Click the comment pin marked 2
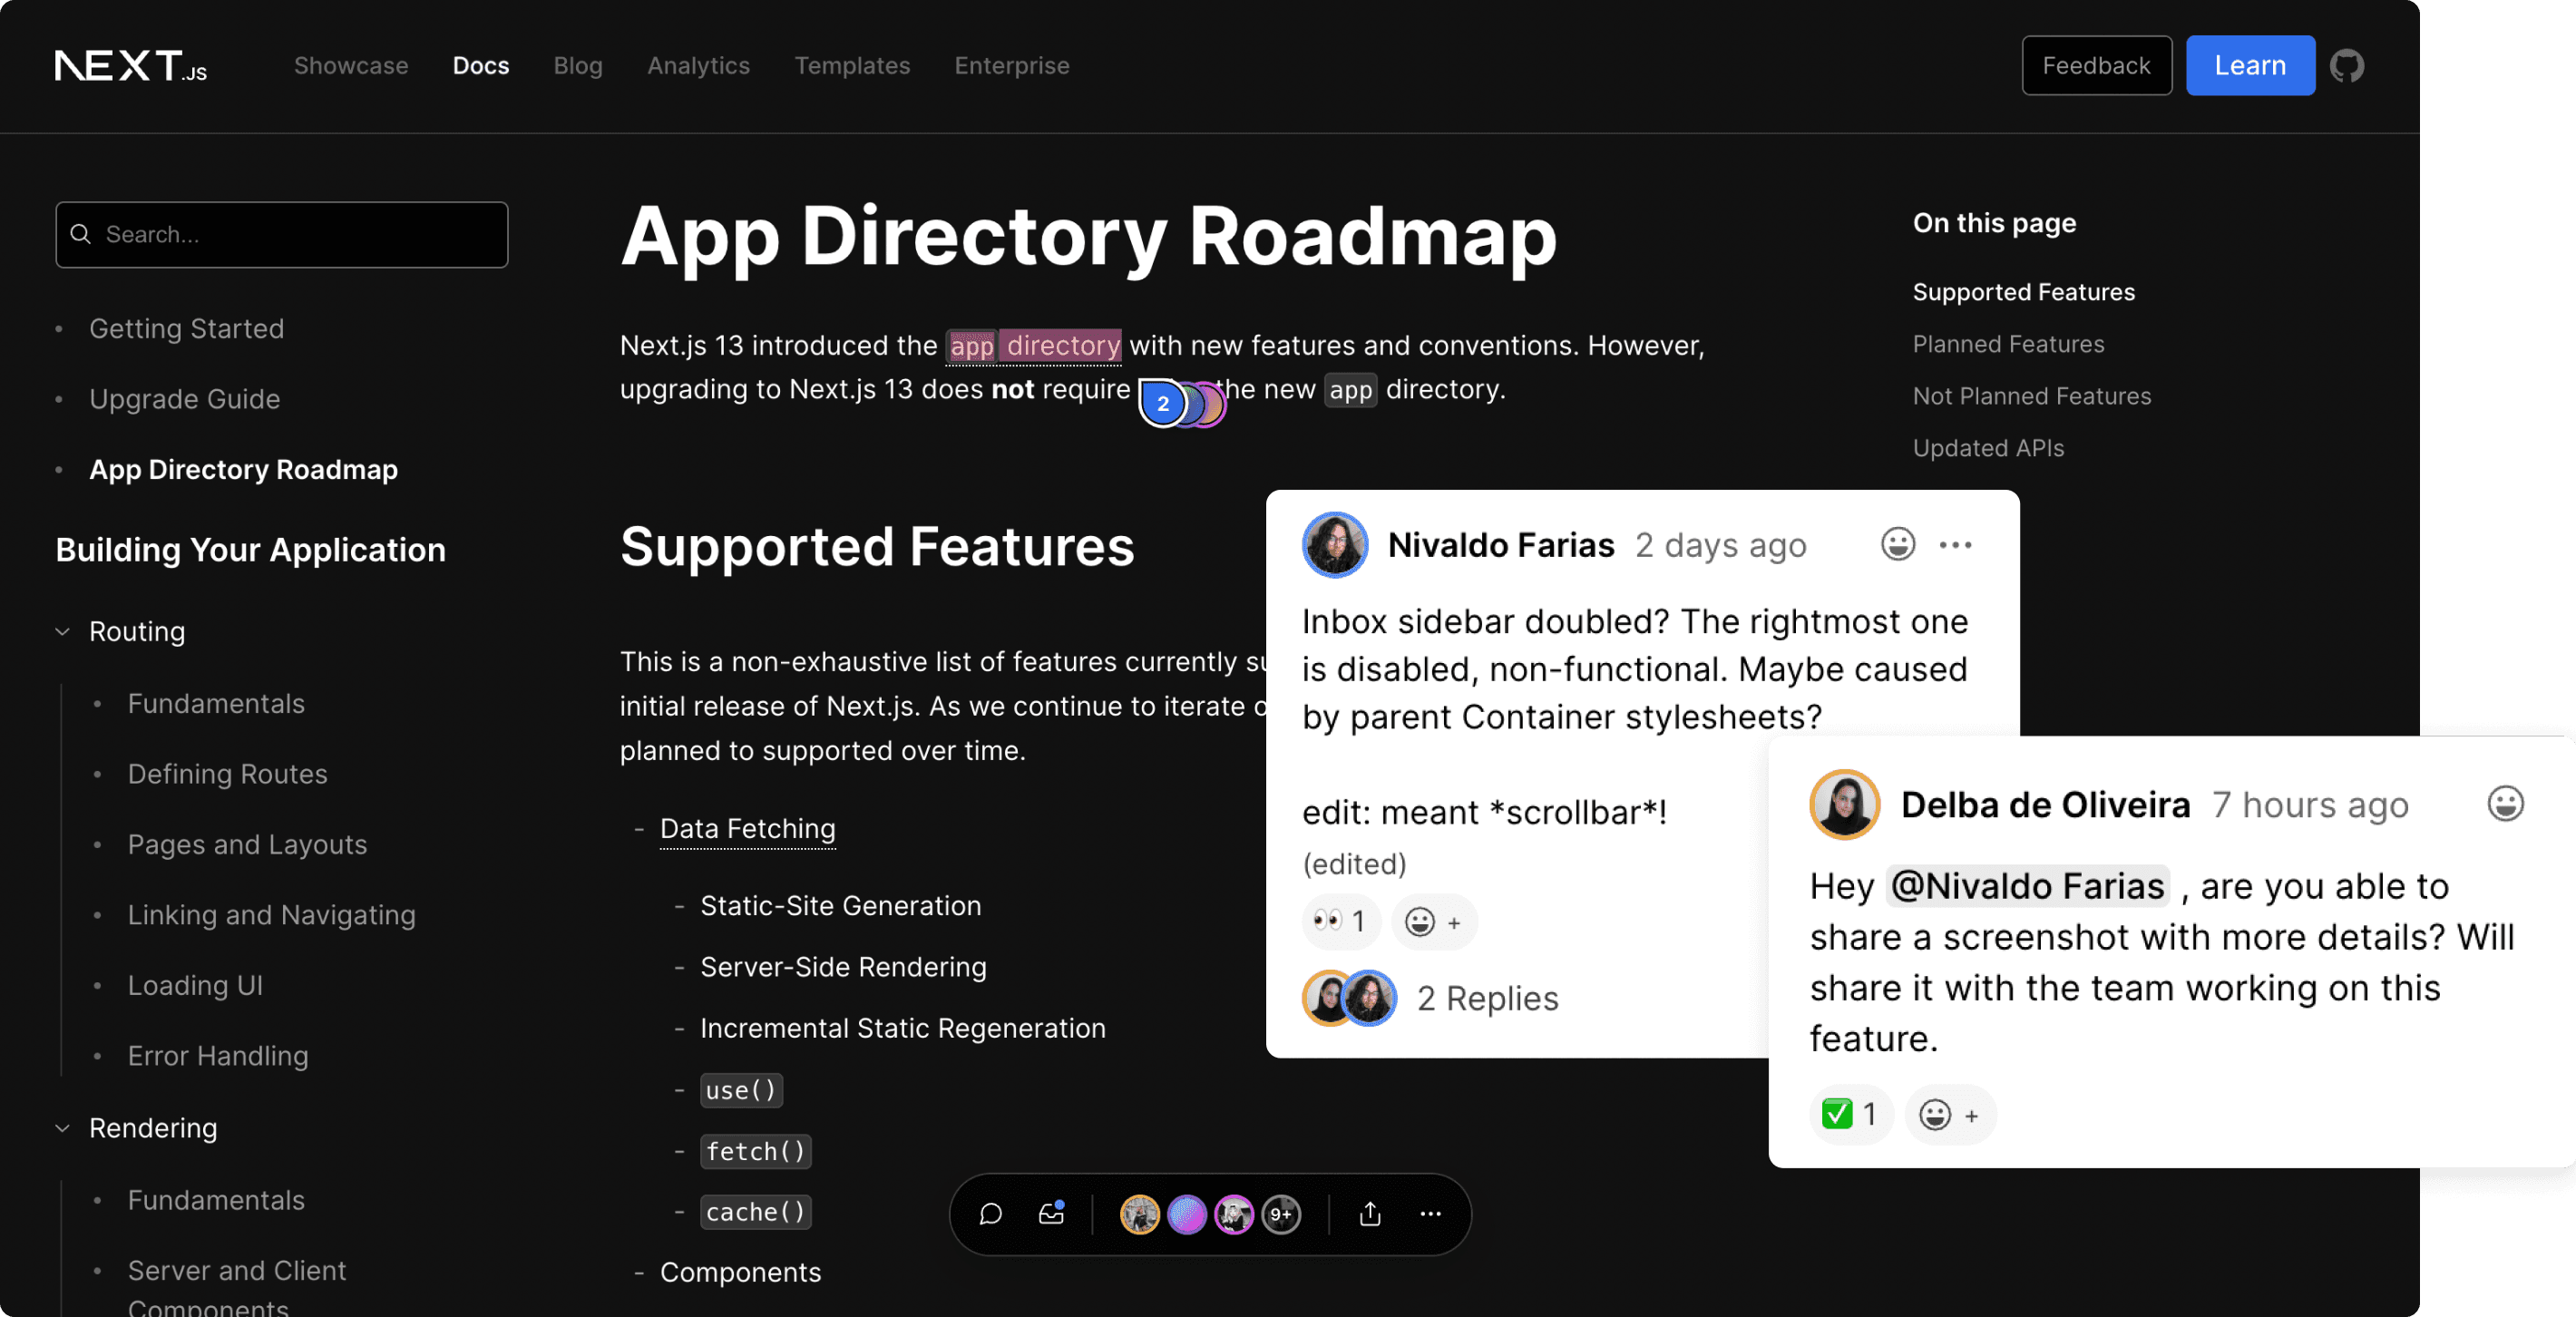Viewport: 2576px width, 1317px height. pos(1162,404)
